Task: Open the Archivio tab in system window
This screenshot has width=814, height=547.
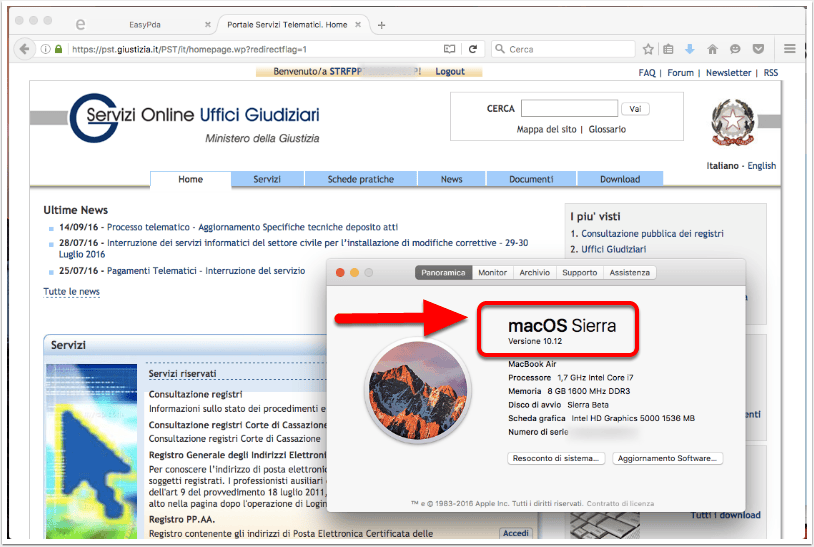Action: pos(534,272)
